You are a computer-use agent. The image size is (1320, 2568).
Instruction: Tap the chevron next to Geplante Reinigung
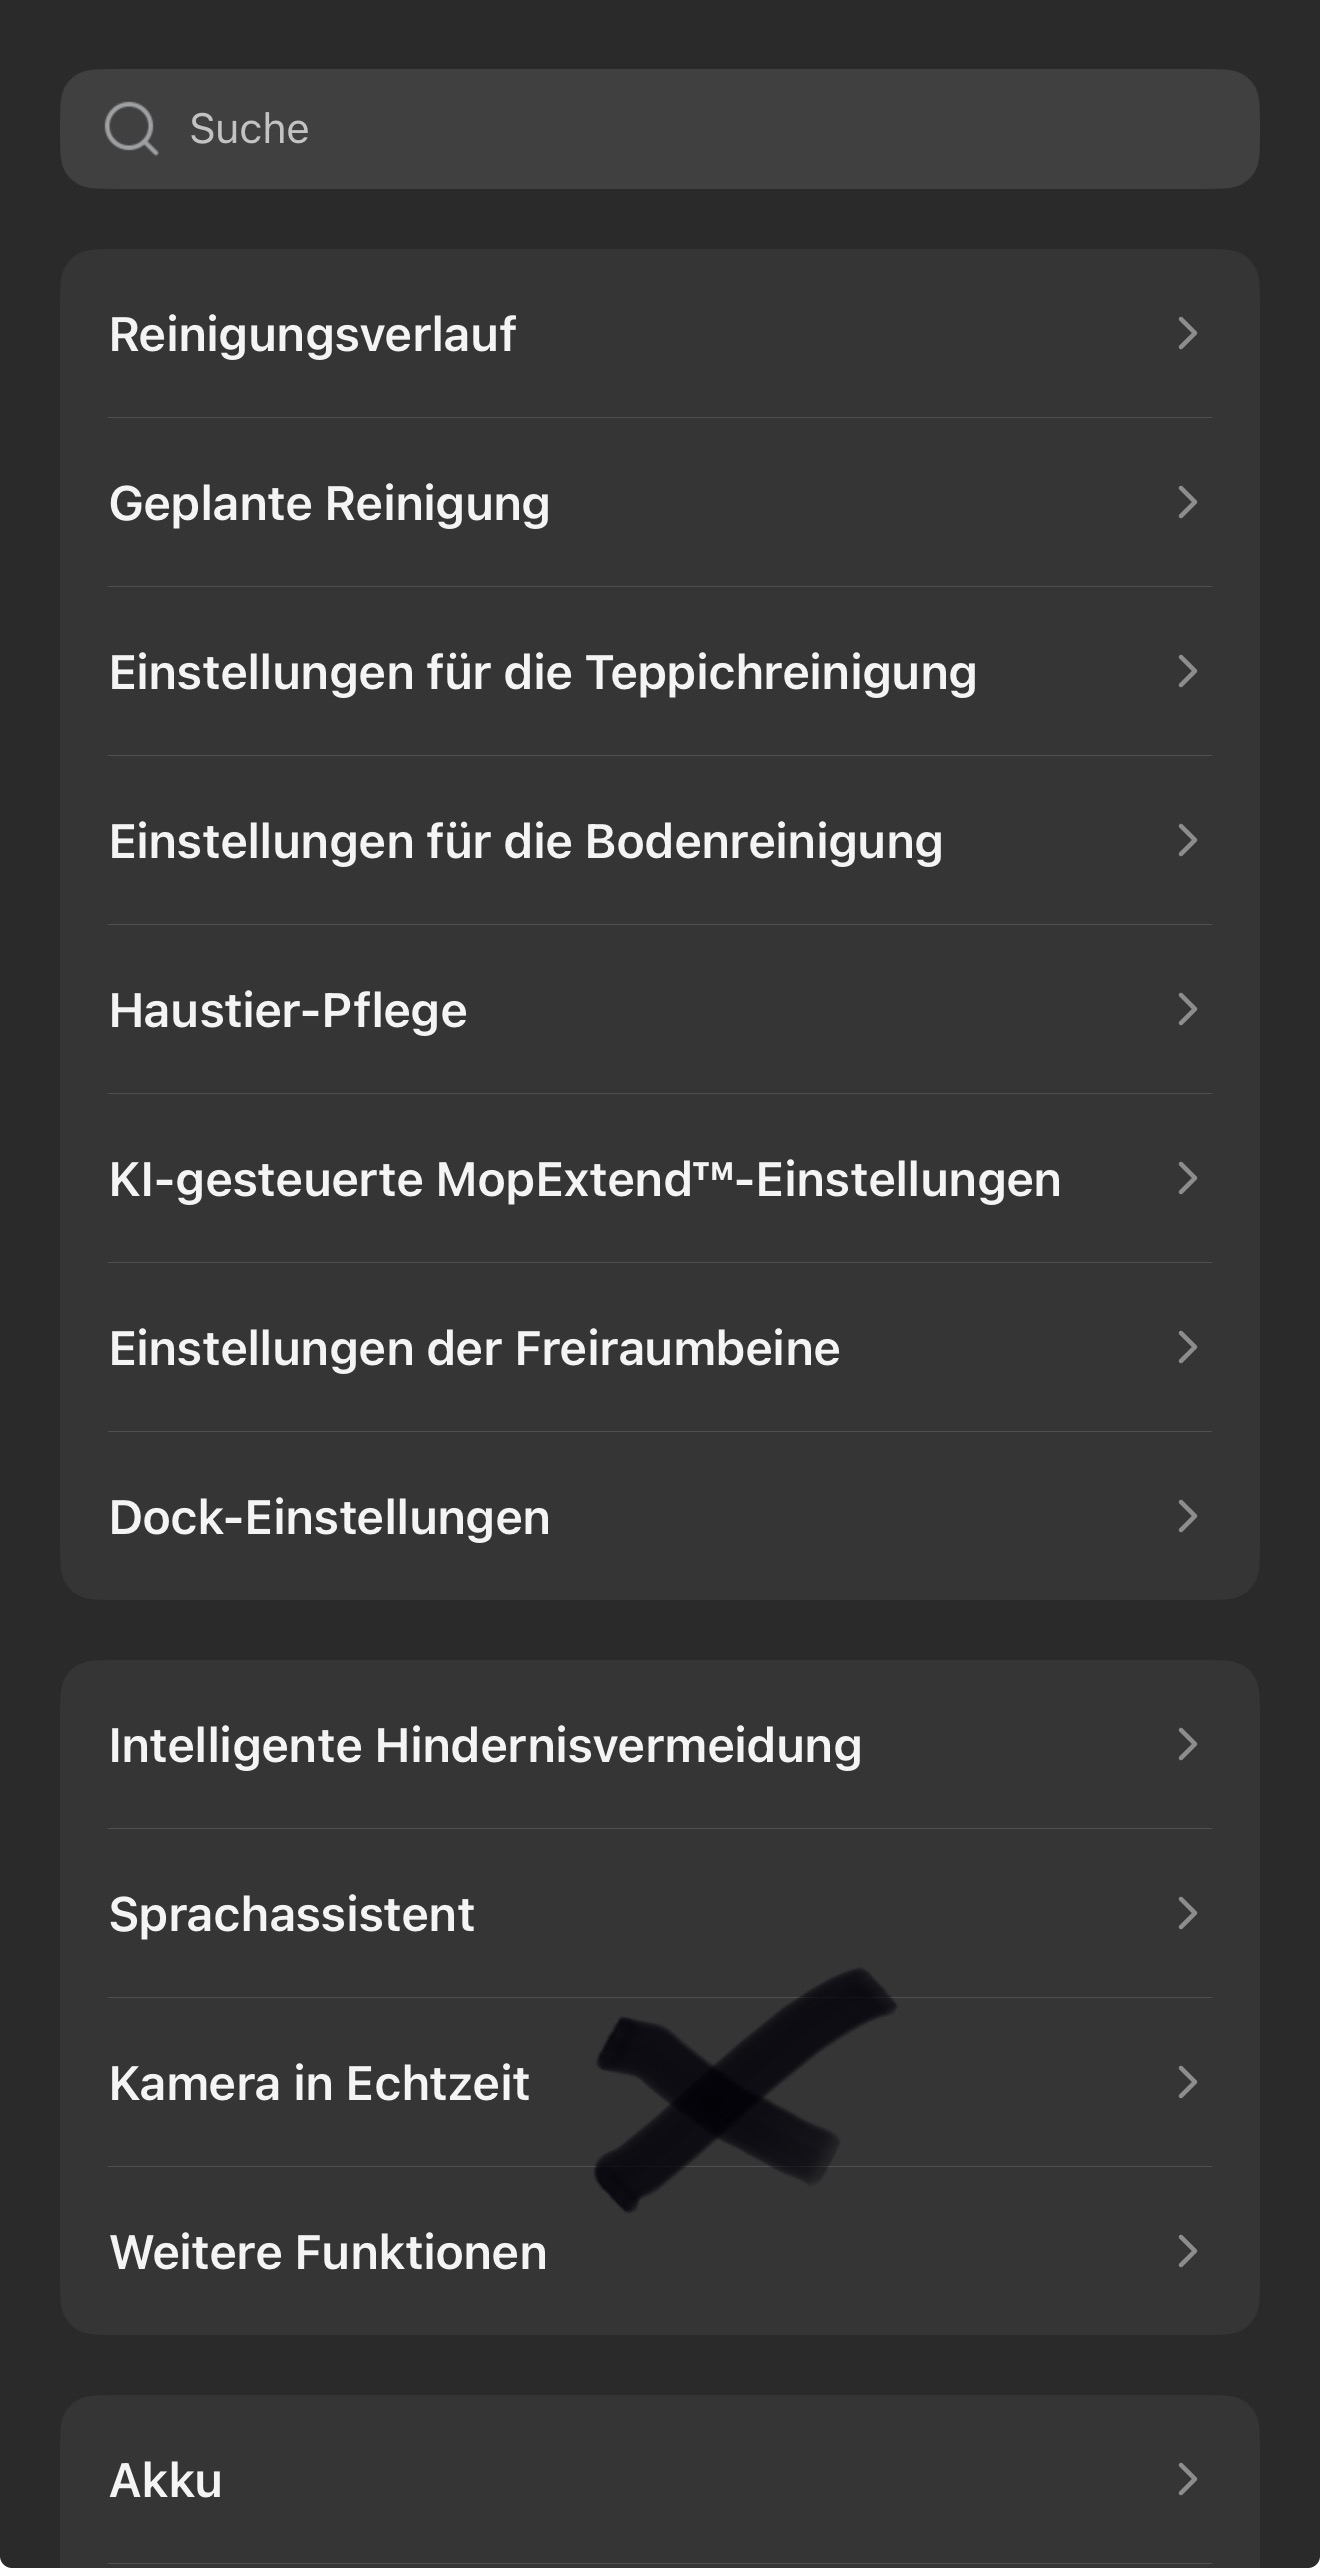(1187, 502)
